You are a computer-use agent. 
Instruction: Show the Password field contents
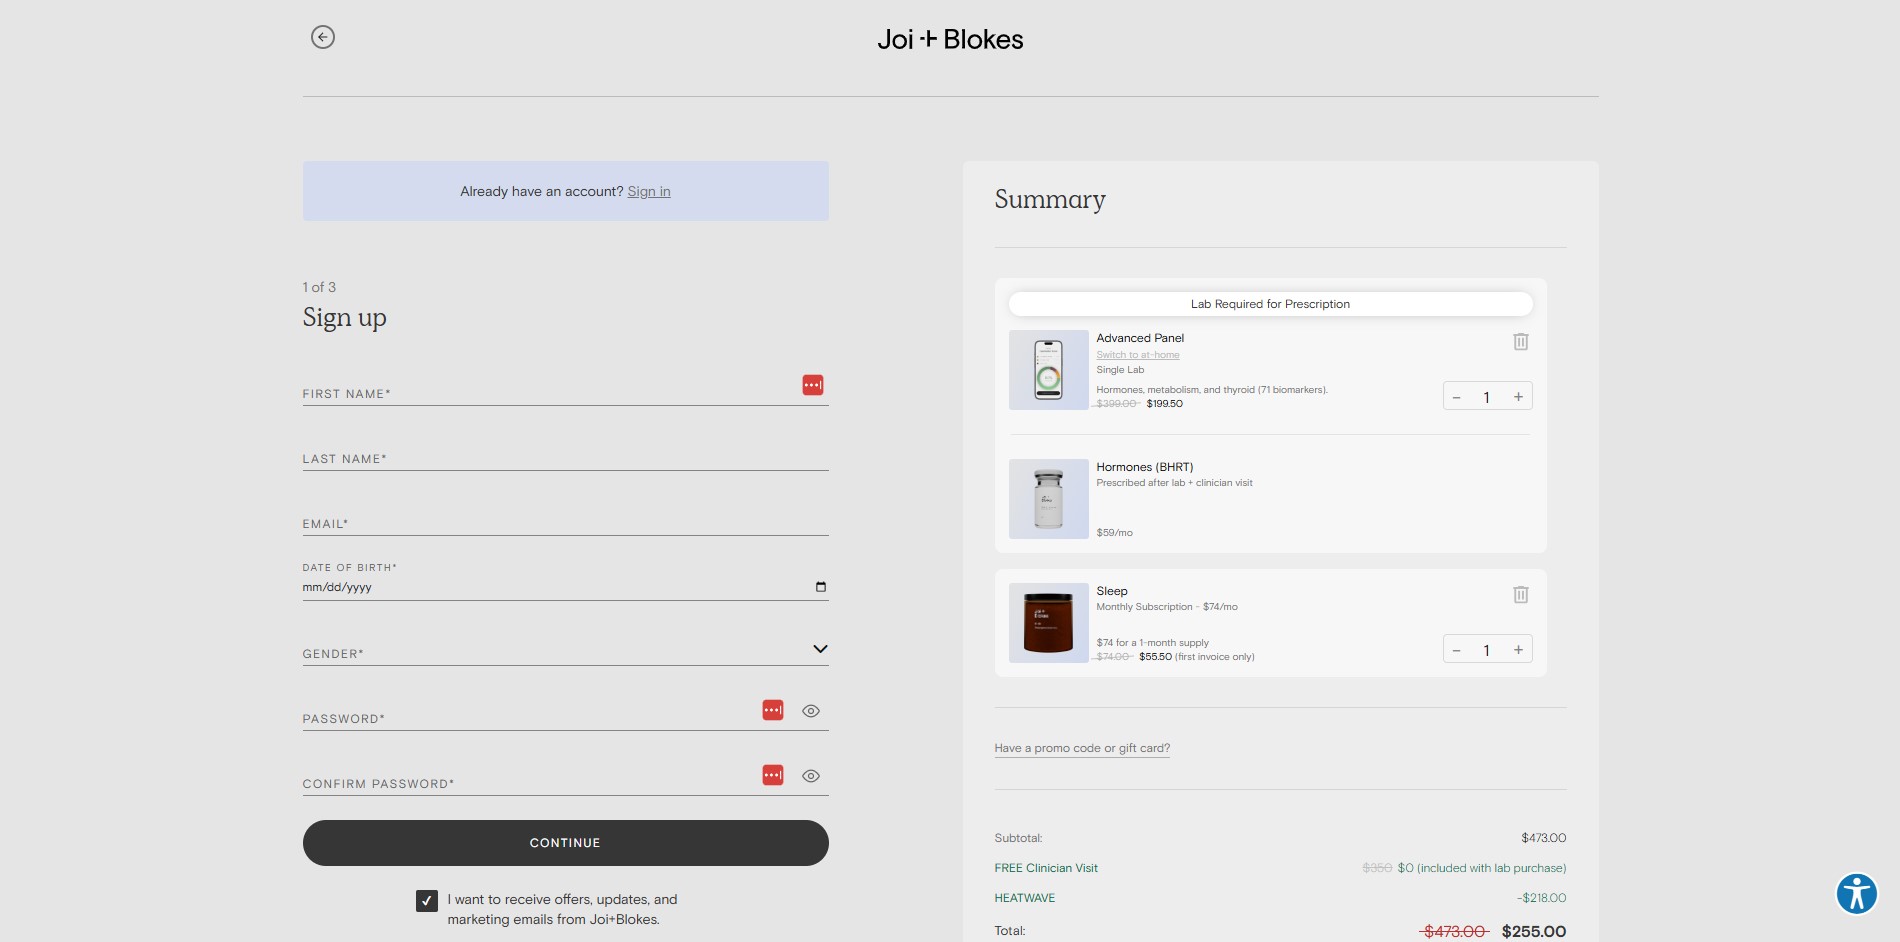811,711
